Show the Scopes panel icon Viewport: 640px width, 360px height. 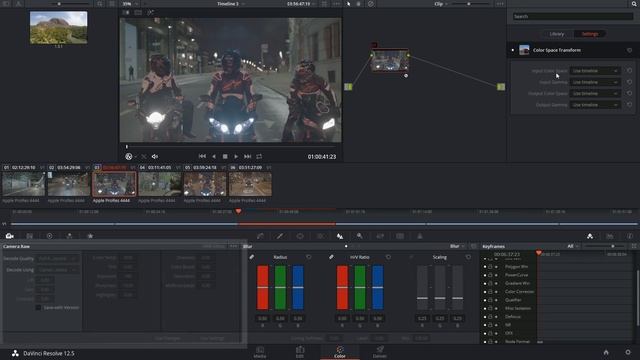pyautogui.click(x=610, y=236)
